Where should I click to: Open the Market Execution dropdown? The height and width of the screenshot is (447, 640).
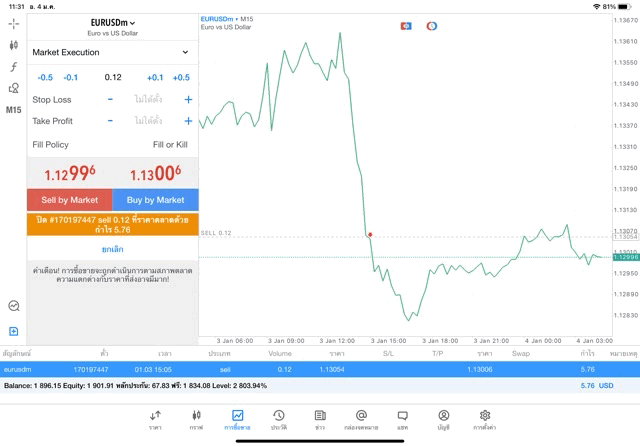point(111,52)
